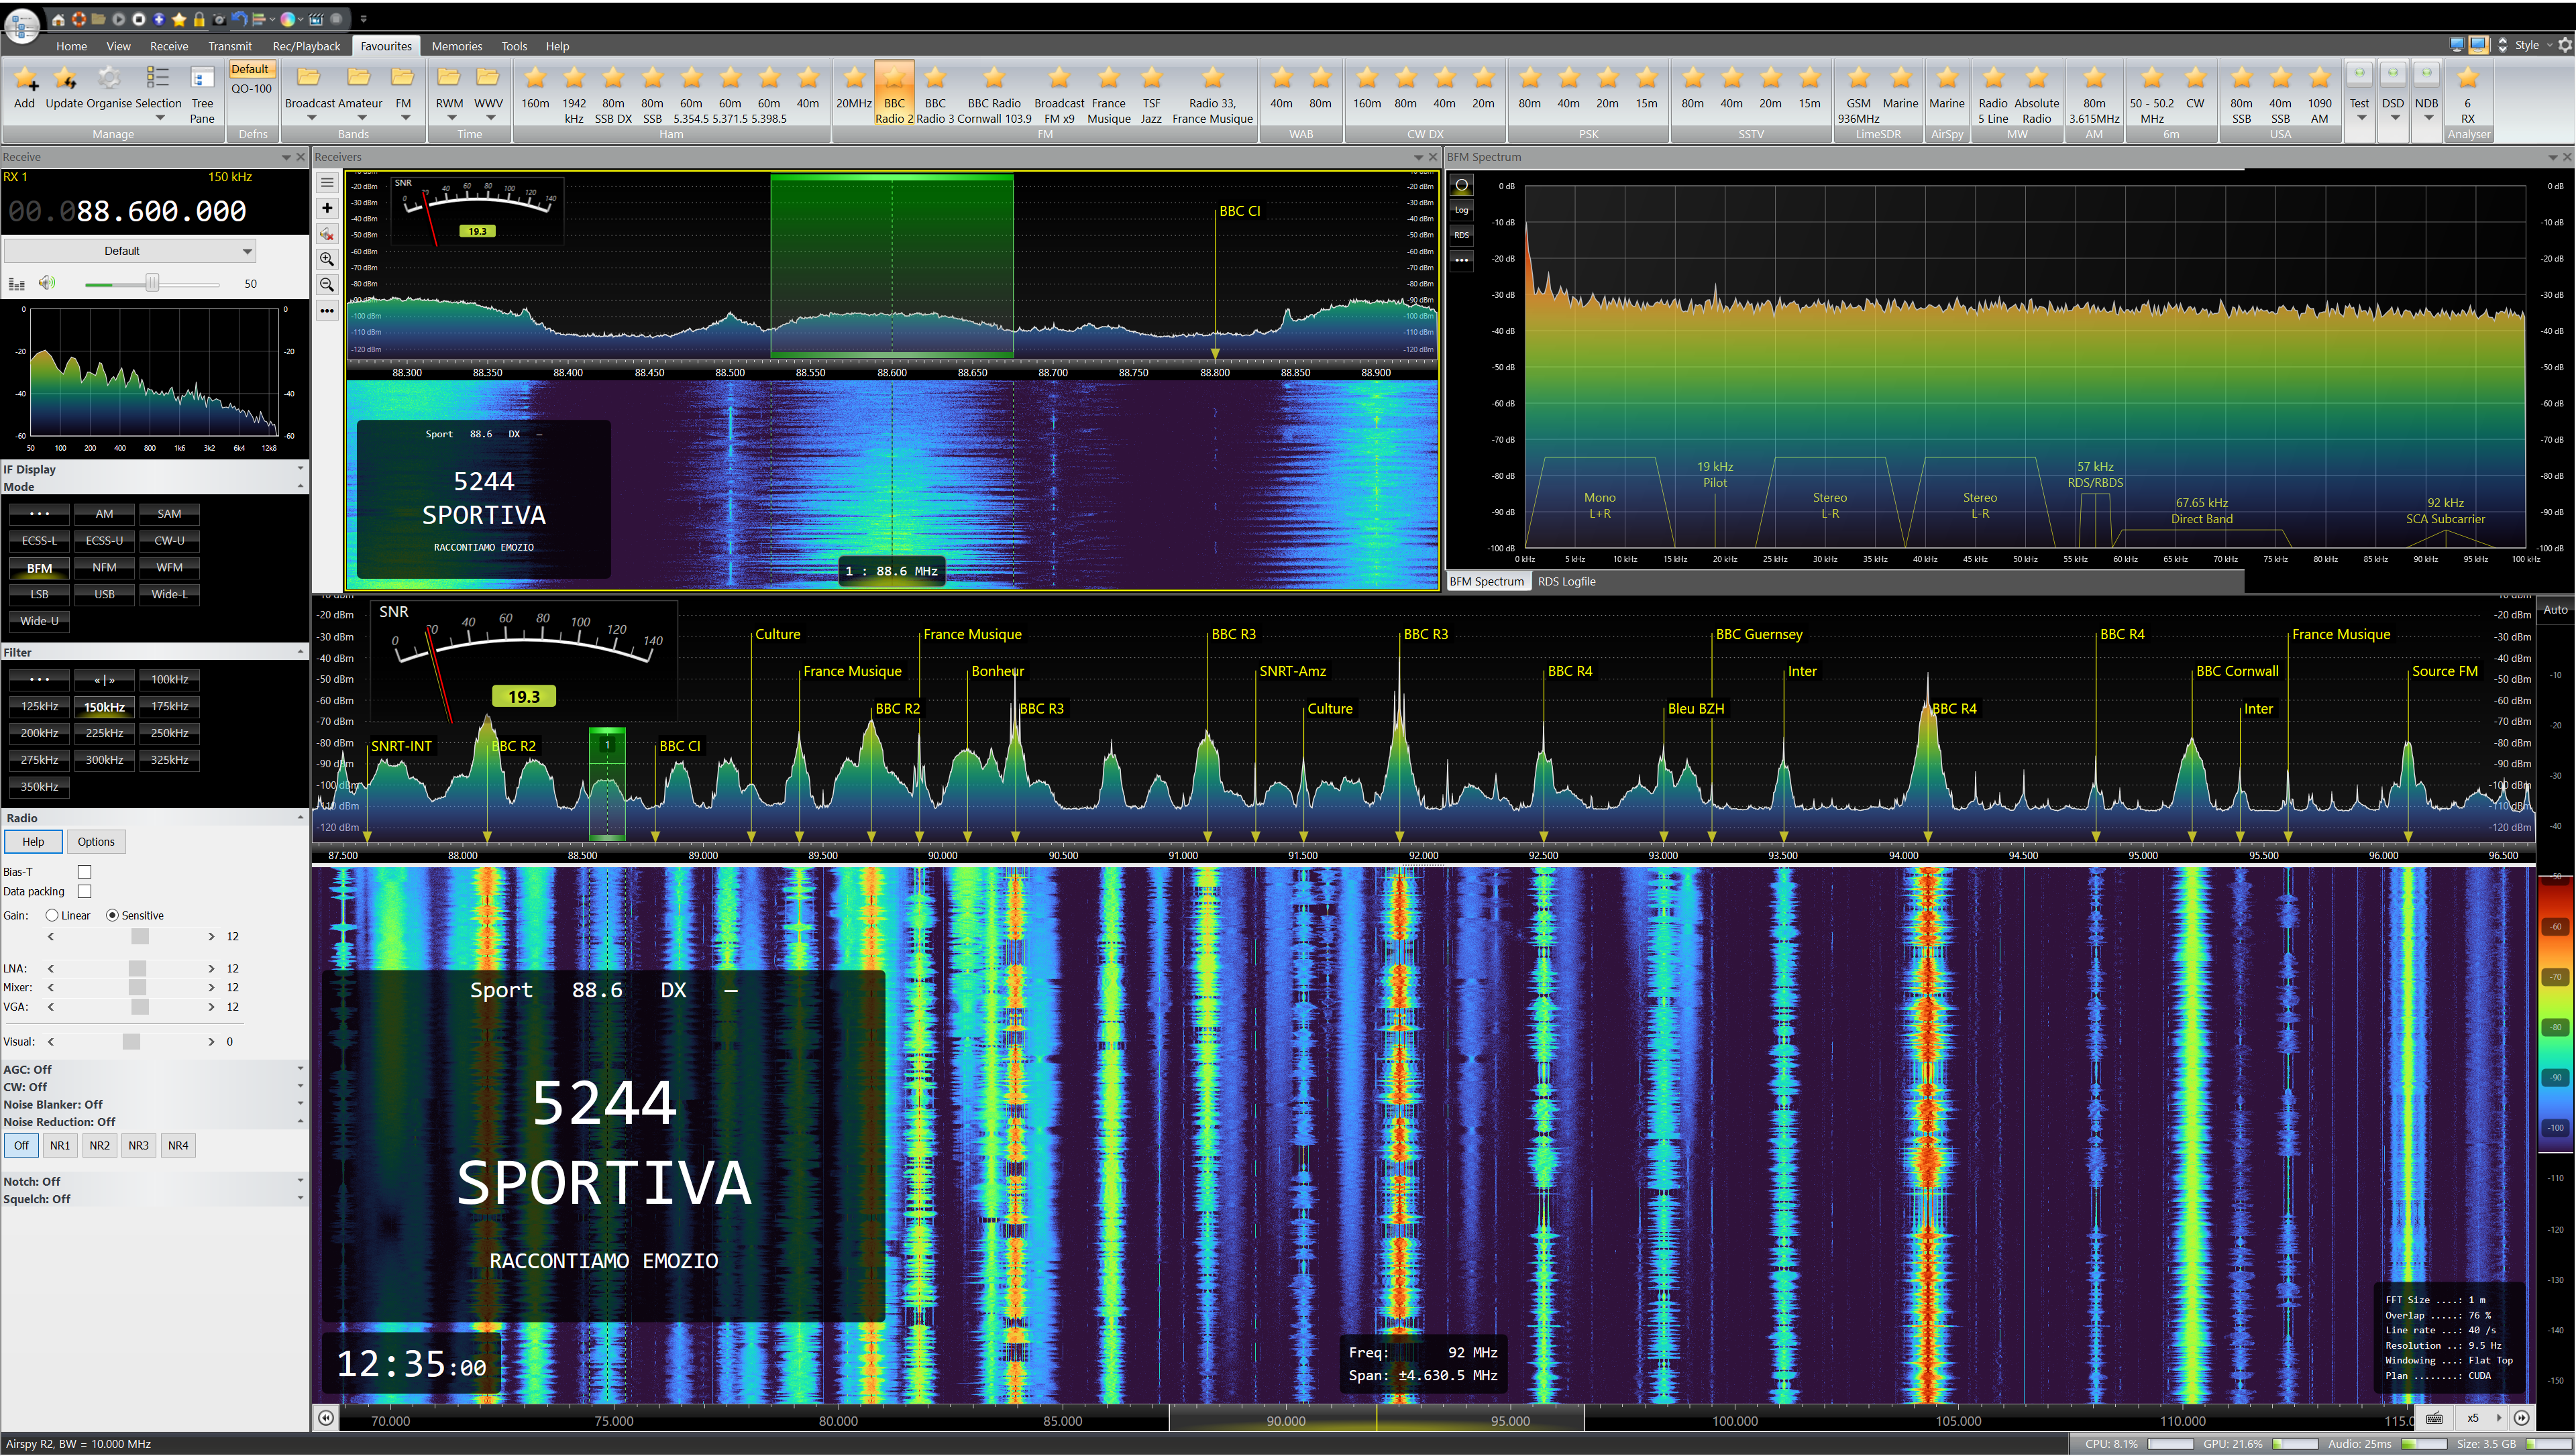Click the volume speaker icon
Screen dimensions: 2576x1456
(46, 283)
